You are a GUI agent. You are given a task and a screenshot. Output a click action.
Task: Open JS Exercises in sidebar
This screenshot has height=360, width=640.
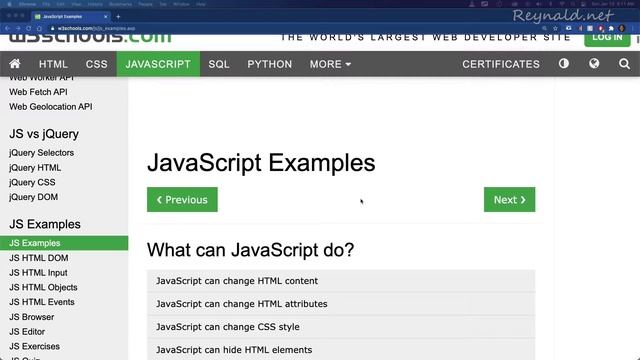tap(34, 346)
